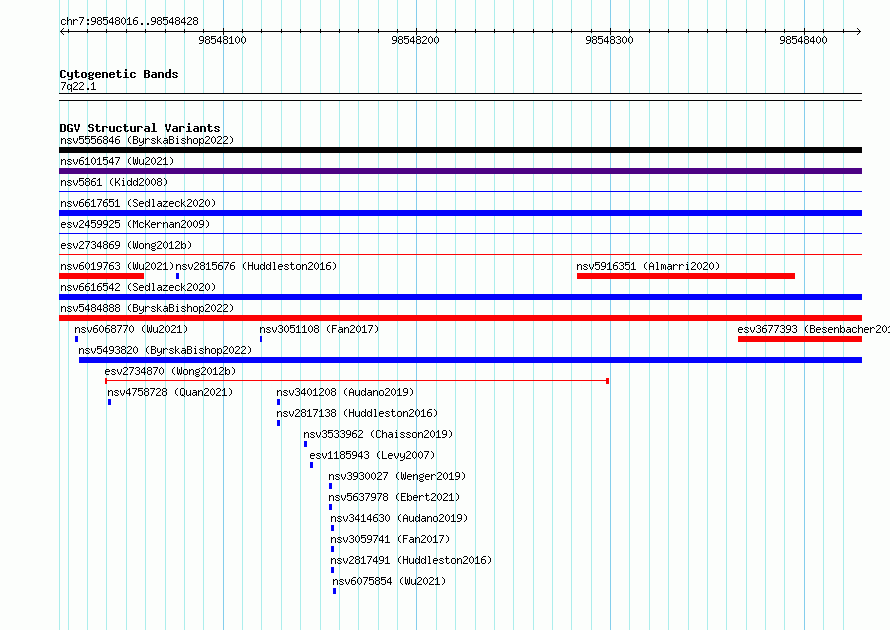The width and height of the screenshot is (890, 630).
Task: Open the nsv6068770 (Wu2021) label
Action: tap(131, 329)
